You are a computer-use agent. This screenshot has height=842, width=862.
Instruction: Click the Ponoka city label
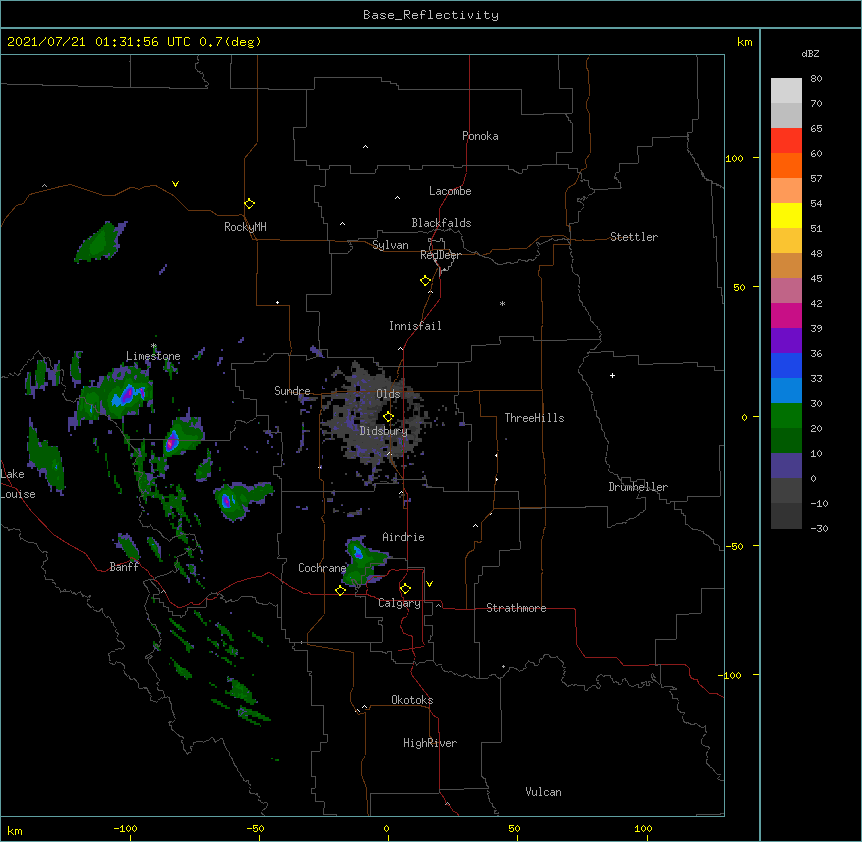[x=480, y=136]
